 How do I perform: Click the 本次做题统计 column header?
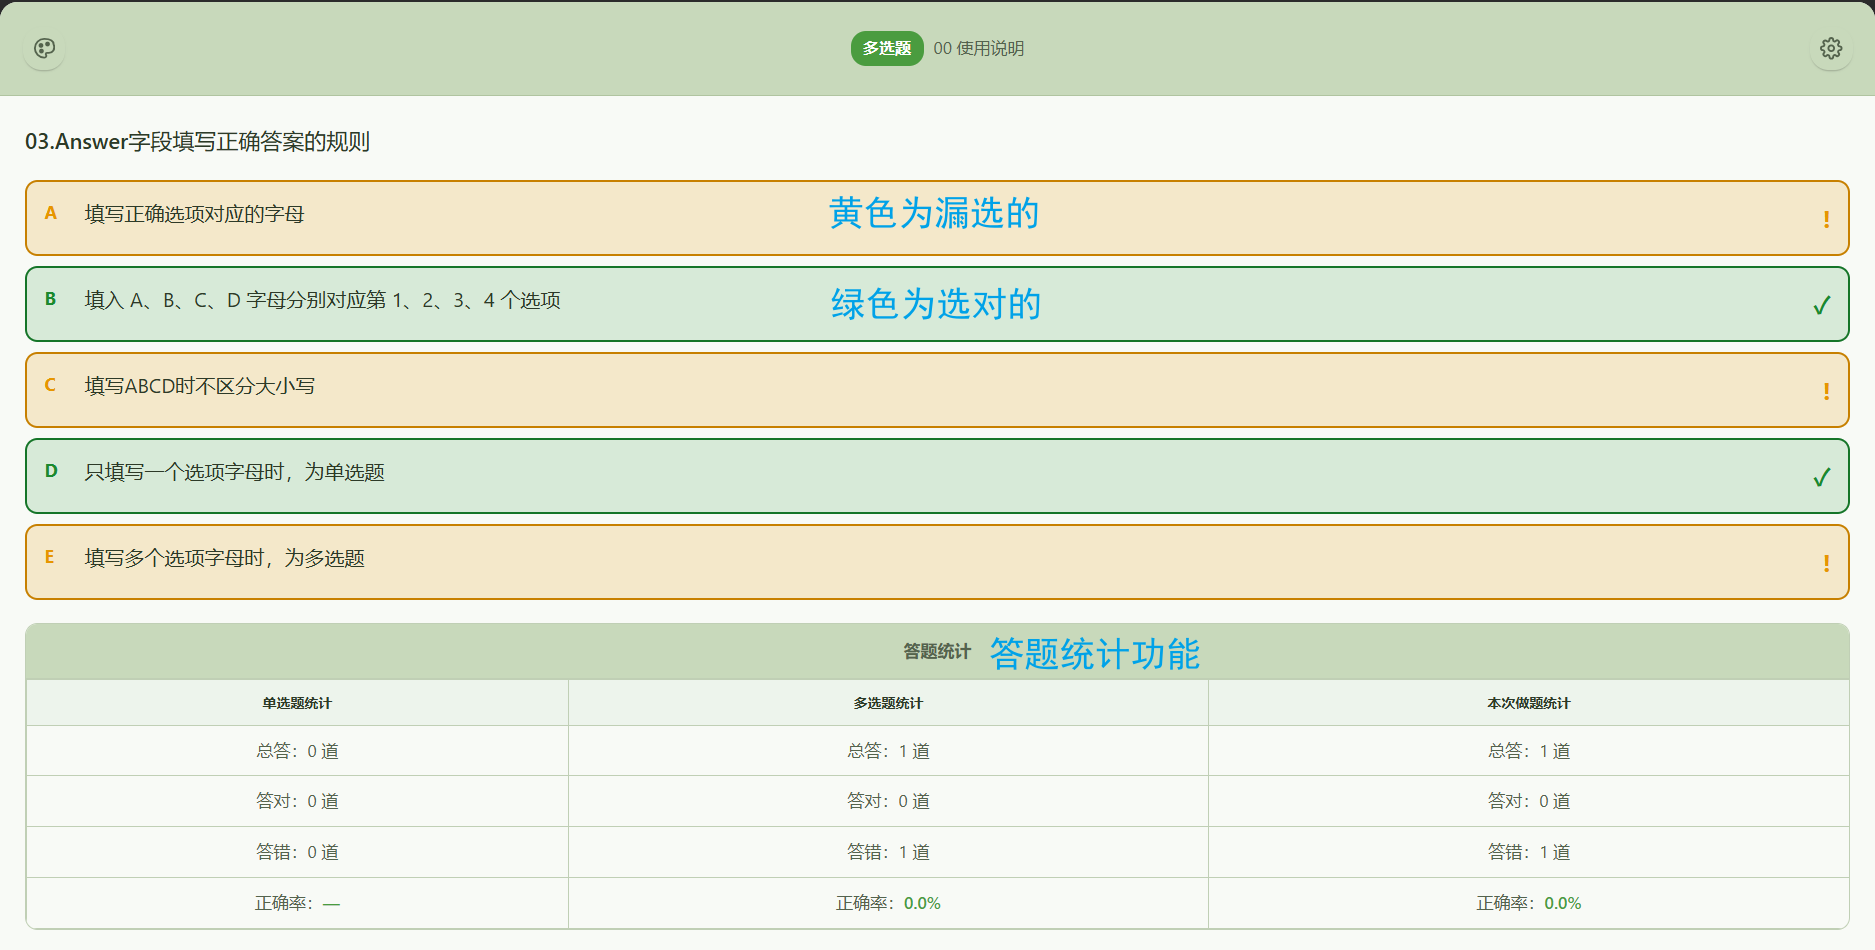1529,703
